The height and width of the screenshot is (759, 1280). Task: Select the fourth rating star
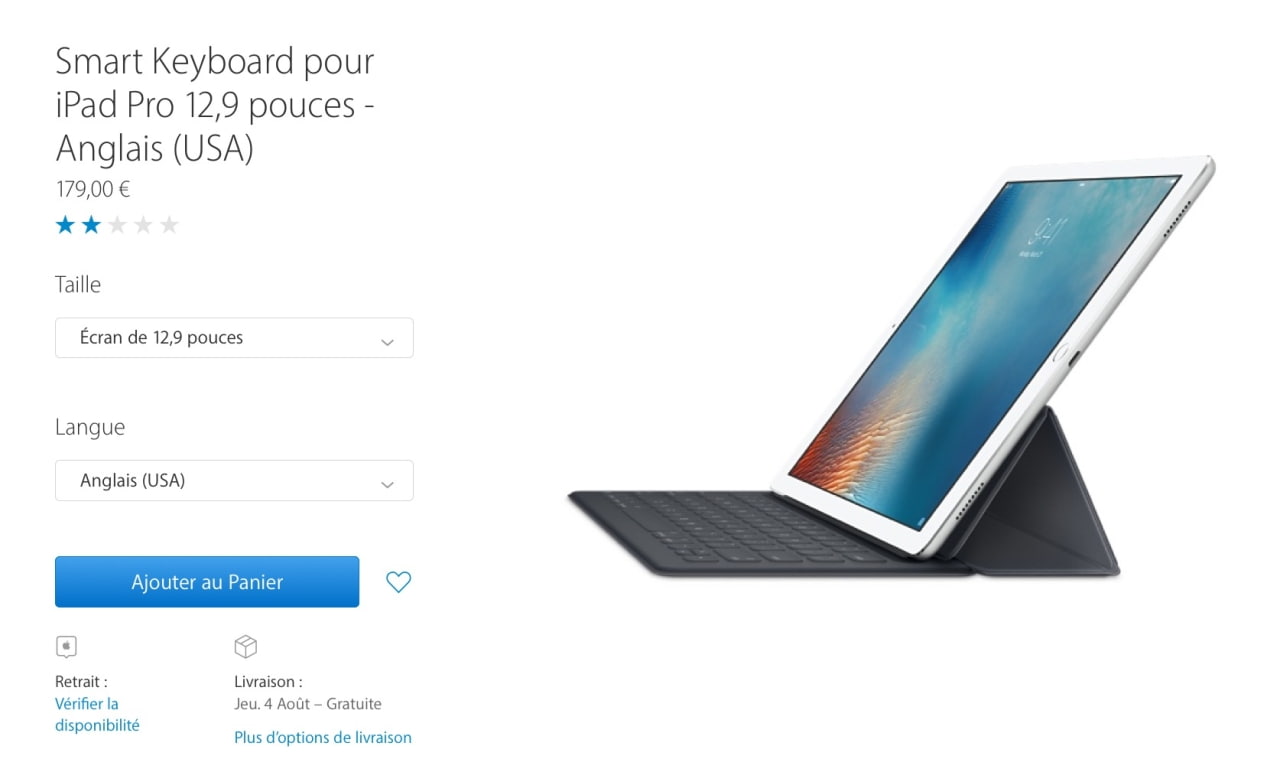click(143, 225)
